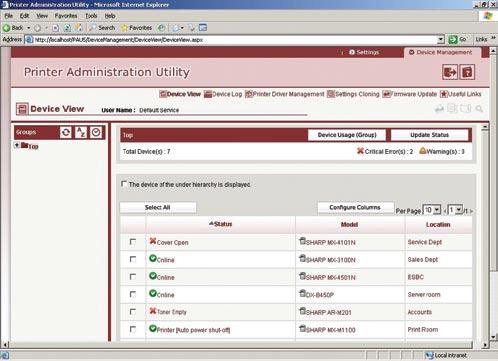Open Printer Driver Management

pyautogui.click(x=285, y=94)
